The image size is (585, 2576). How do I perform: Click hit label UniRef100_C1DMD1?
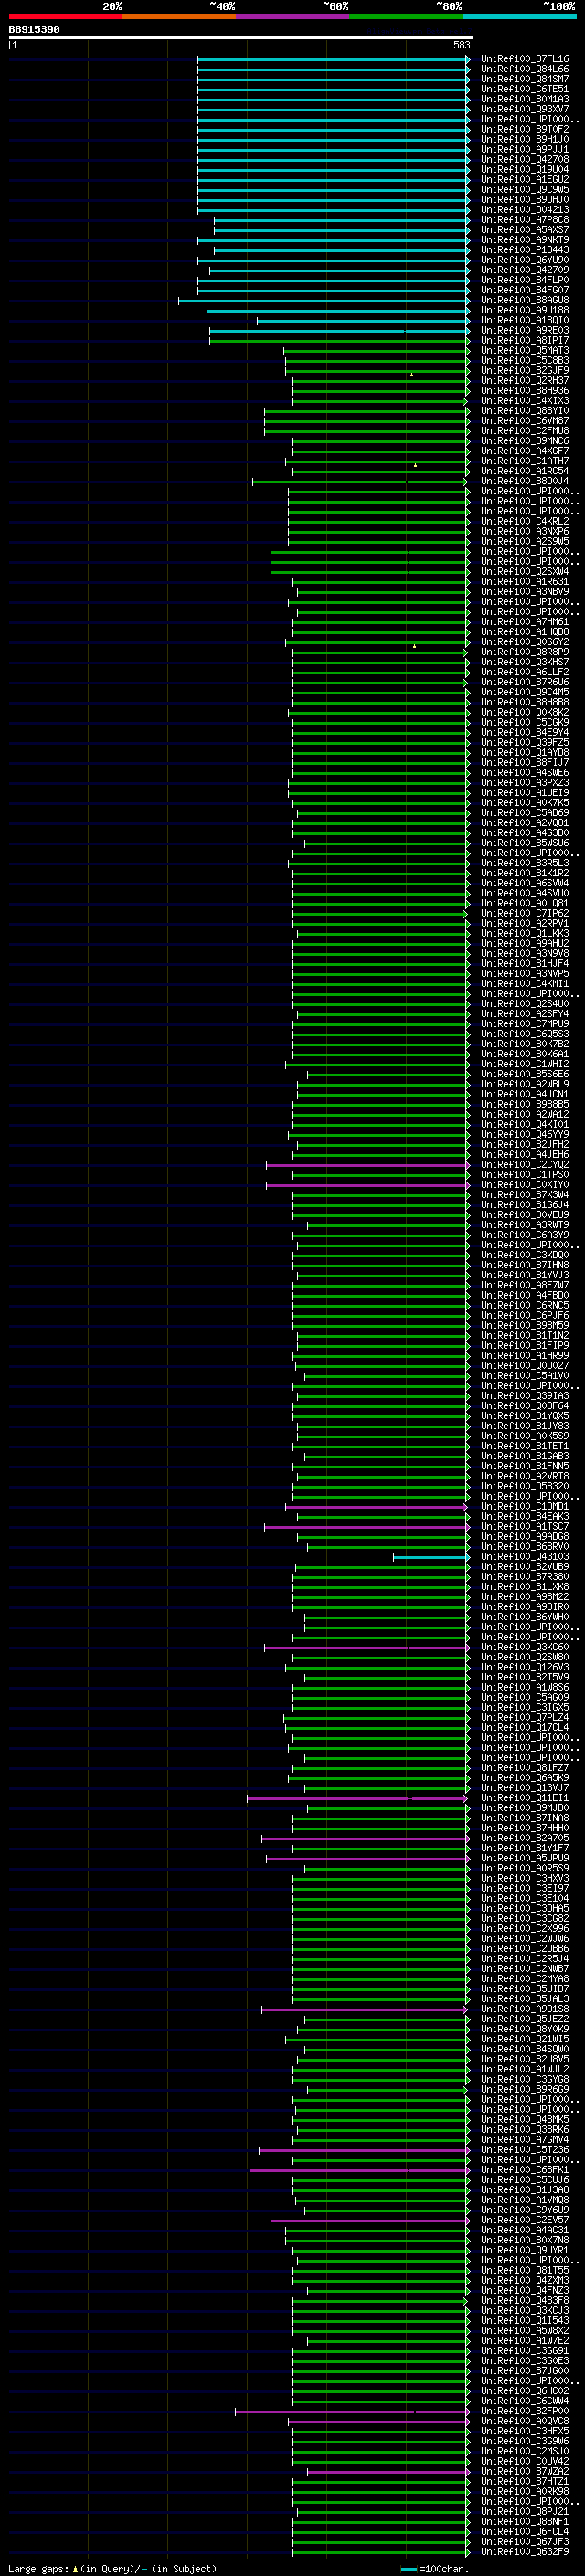coord(525,1507)
